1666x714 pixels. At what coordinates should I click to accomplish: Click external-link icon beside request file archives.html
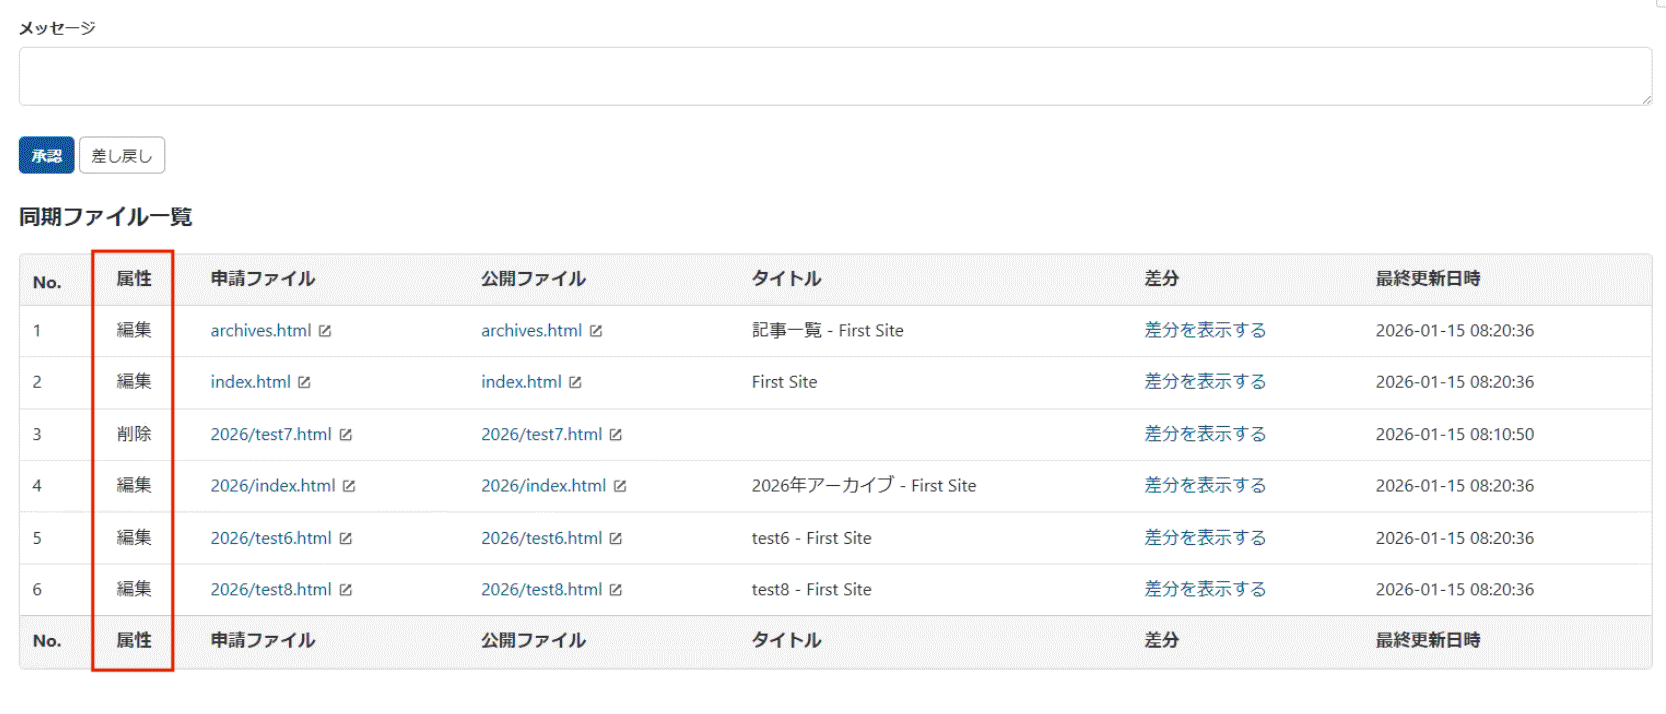coord(325,331)
